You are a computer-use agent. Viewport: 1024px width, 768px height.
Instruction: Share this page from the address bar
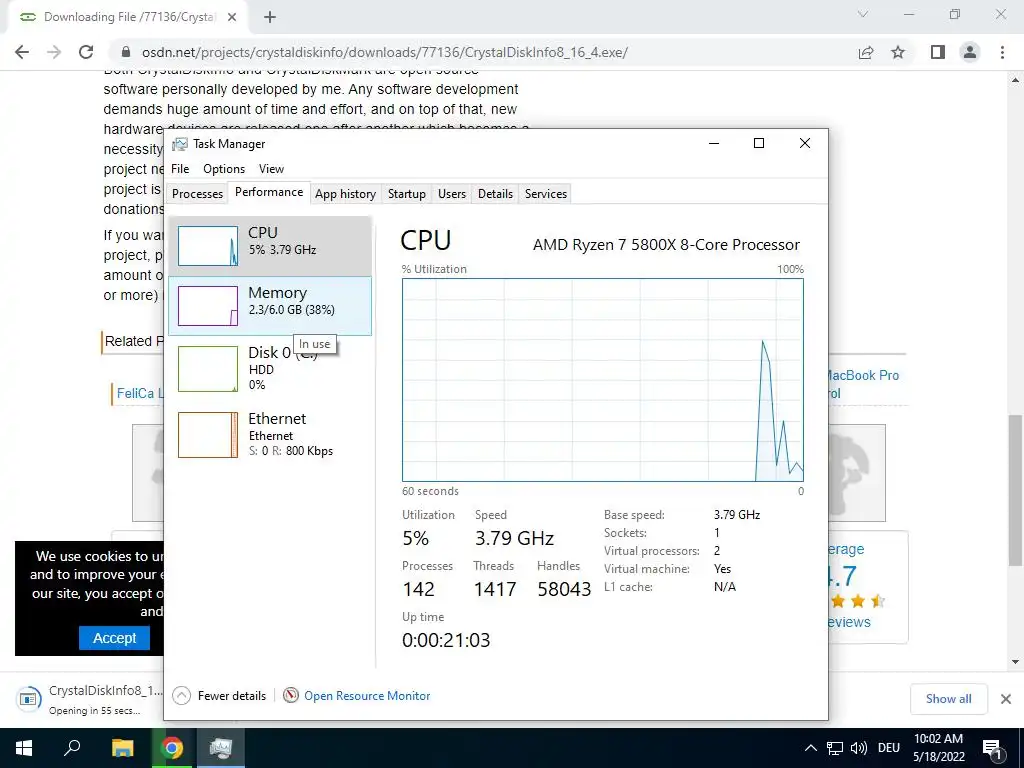pyautogui.click(x=866, y=52)
